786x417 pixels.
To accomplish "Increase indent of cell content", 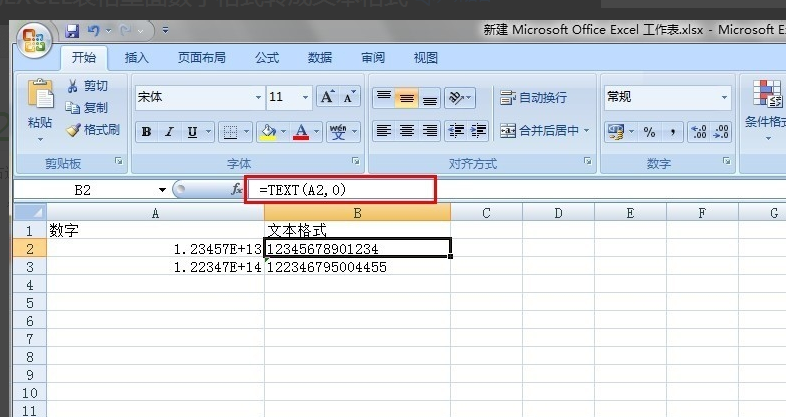I will point(479,131).
